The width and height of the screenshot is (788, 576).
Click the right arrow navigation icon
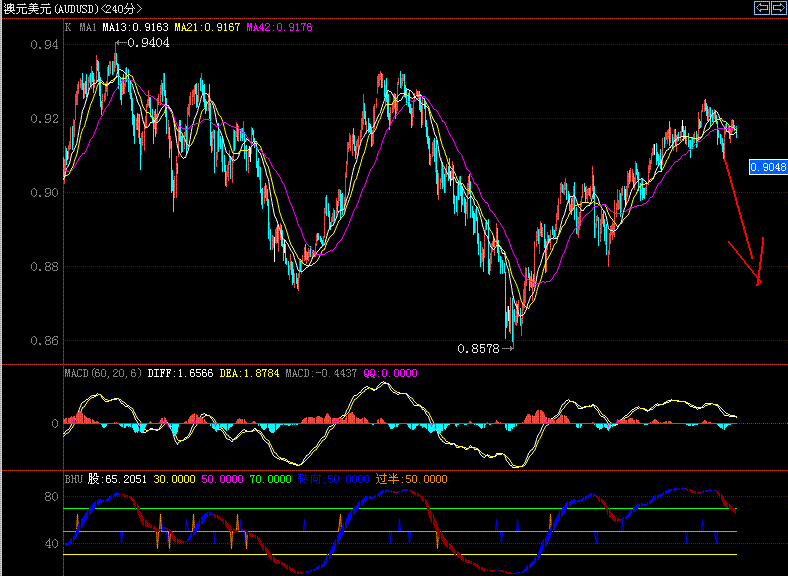tap(777, 9)
